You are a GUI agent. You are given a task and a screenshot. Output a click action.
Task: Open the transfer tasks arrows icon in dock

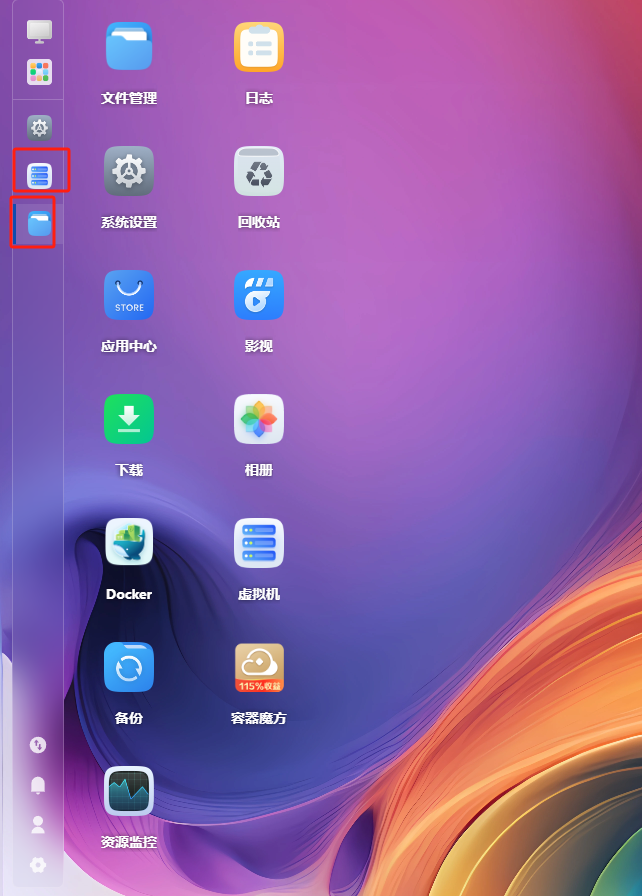click(38, 745)
